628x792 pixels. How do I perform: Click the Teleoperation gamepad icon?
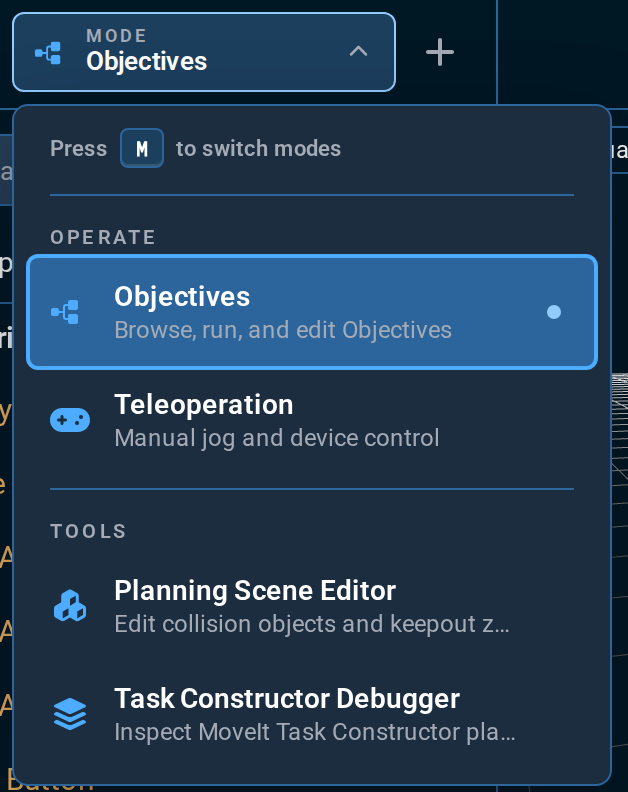click(x=70, y=420)
